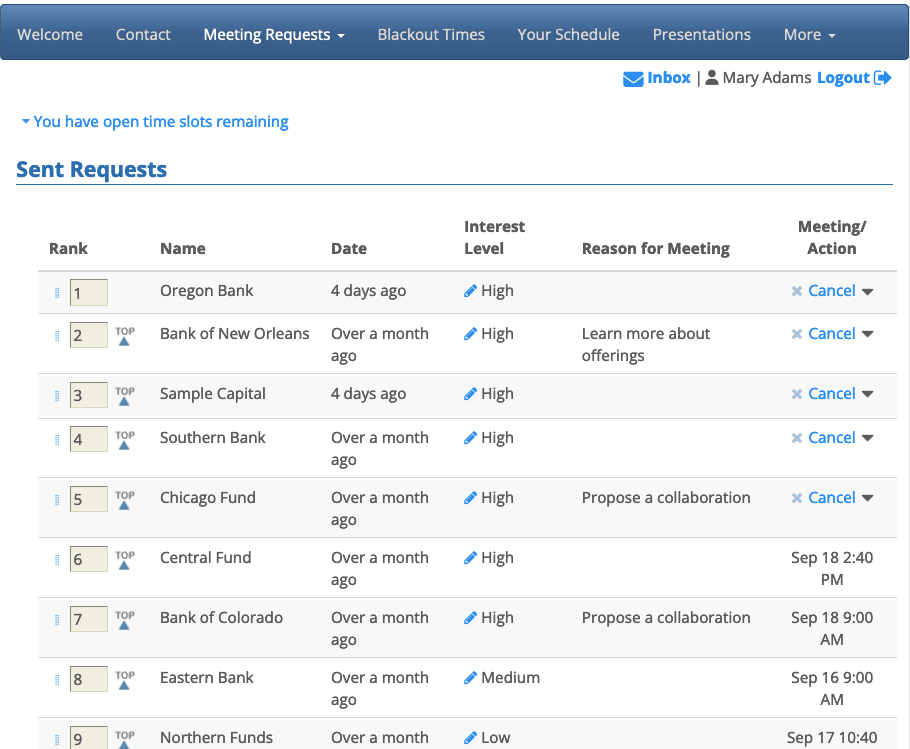Click drag handle for Sample Capital row

pyautogui.click(x=56, y=395)
